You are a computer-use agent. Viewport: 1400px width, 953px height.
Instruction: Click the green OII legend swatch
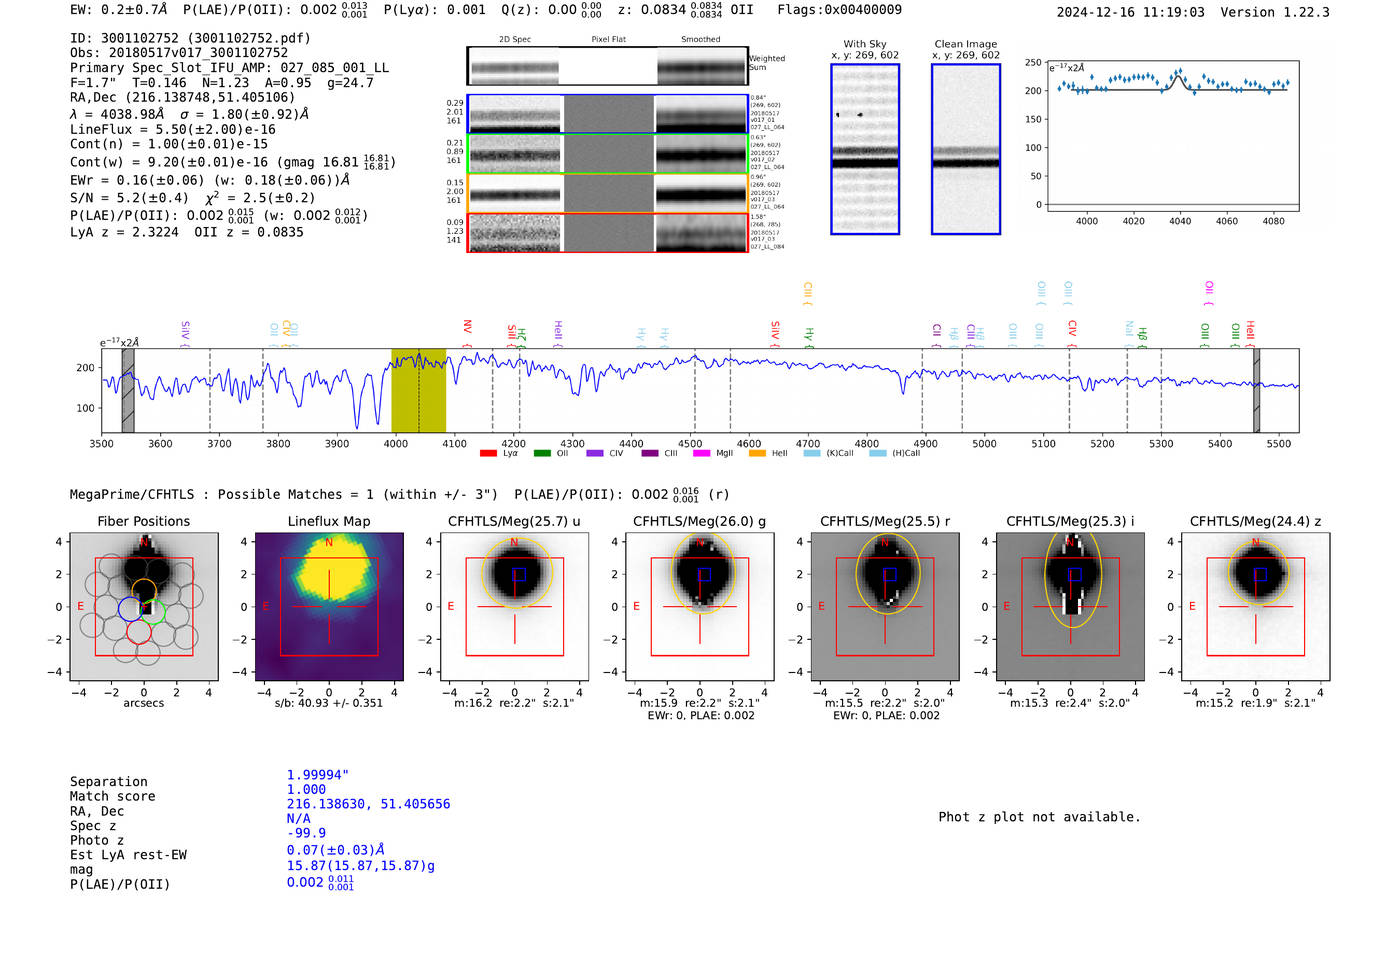542,454
